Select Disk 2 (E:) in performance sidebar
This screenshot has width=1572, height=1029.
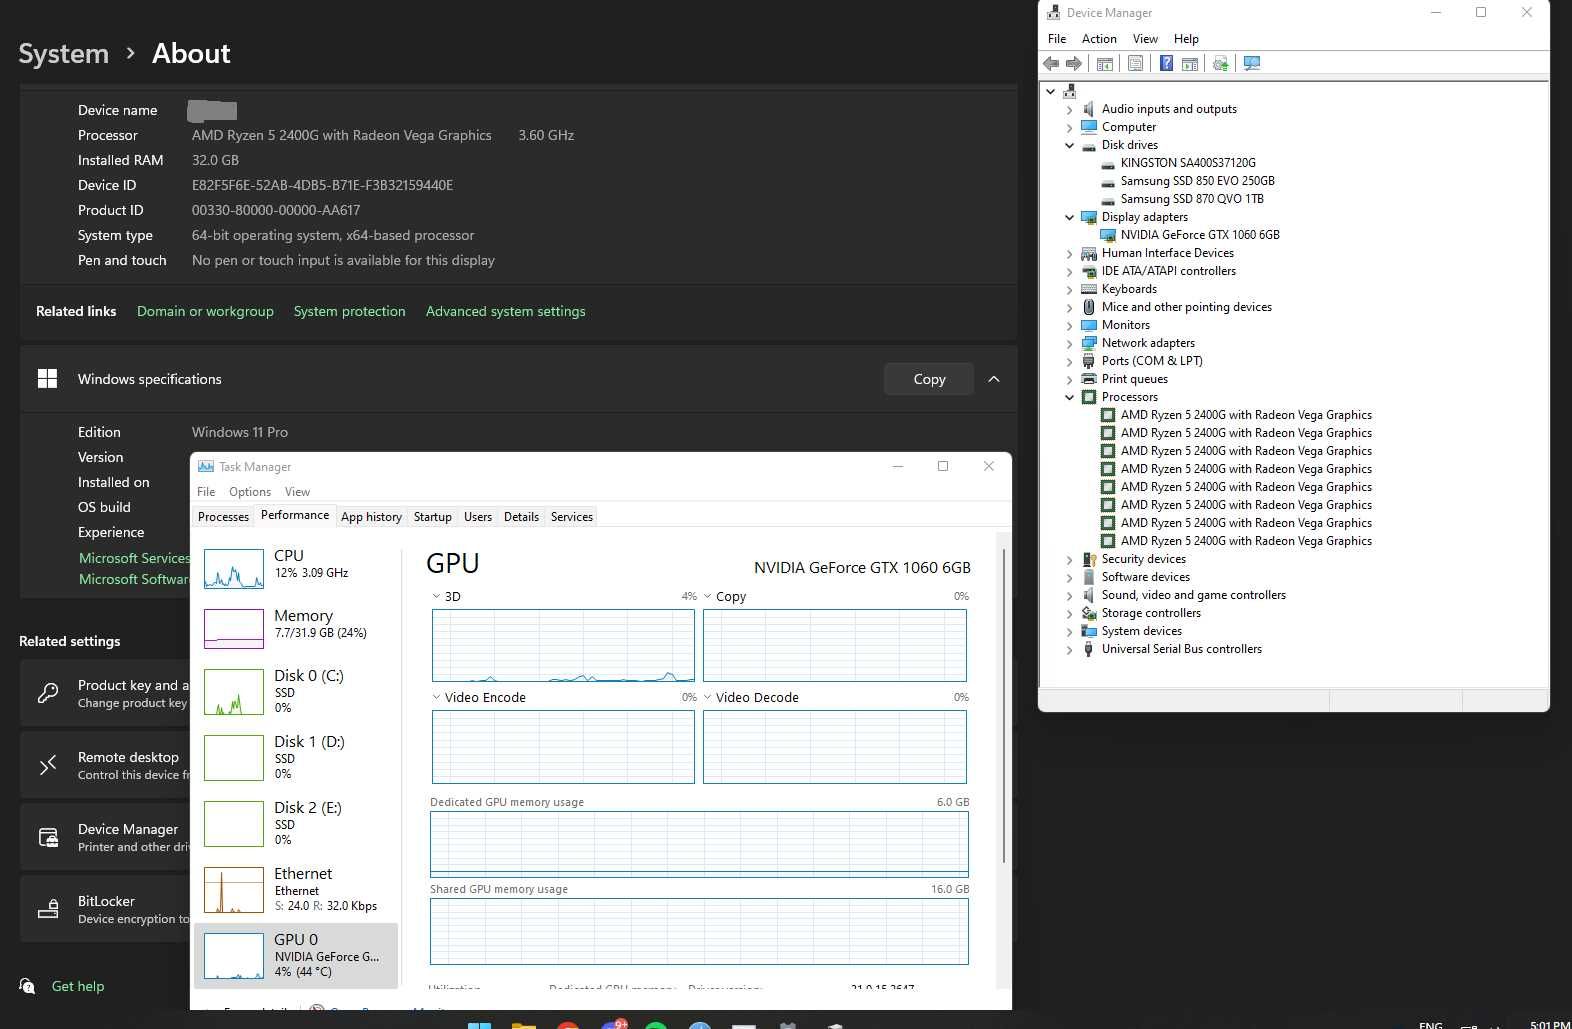coord(297,824)
